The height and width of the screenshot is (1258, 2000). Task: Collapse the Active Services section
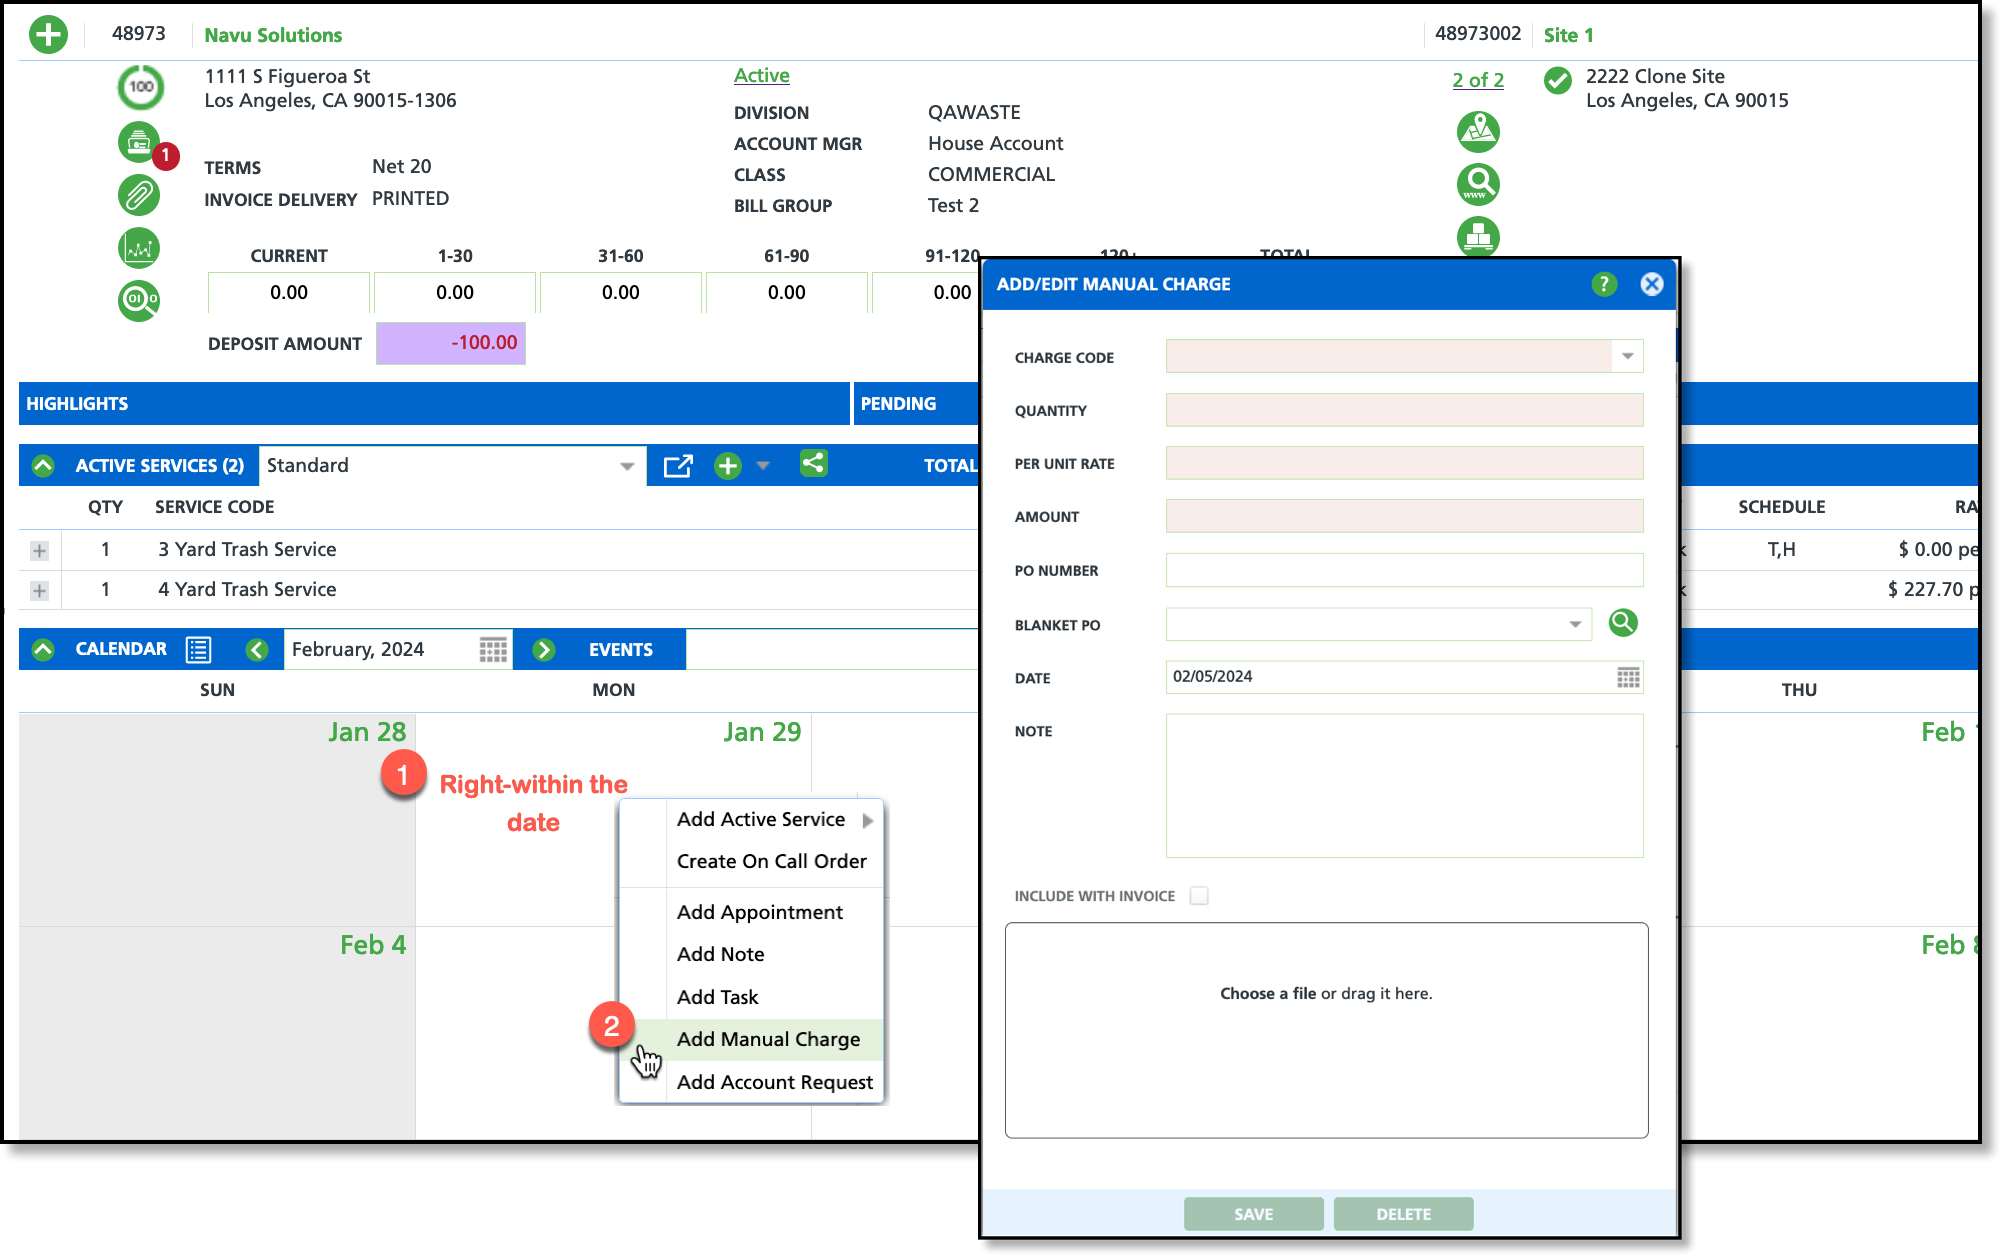[x=43, y=466]
